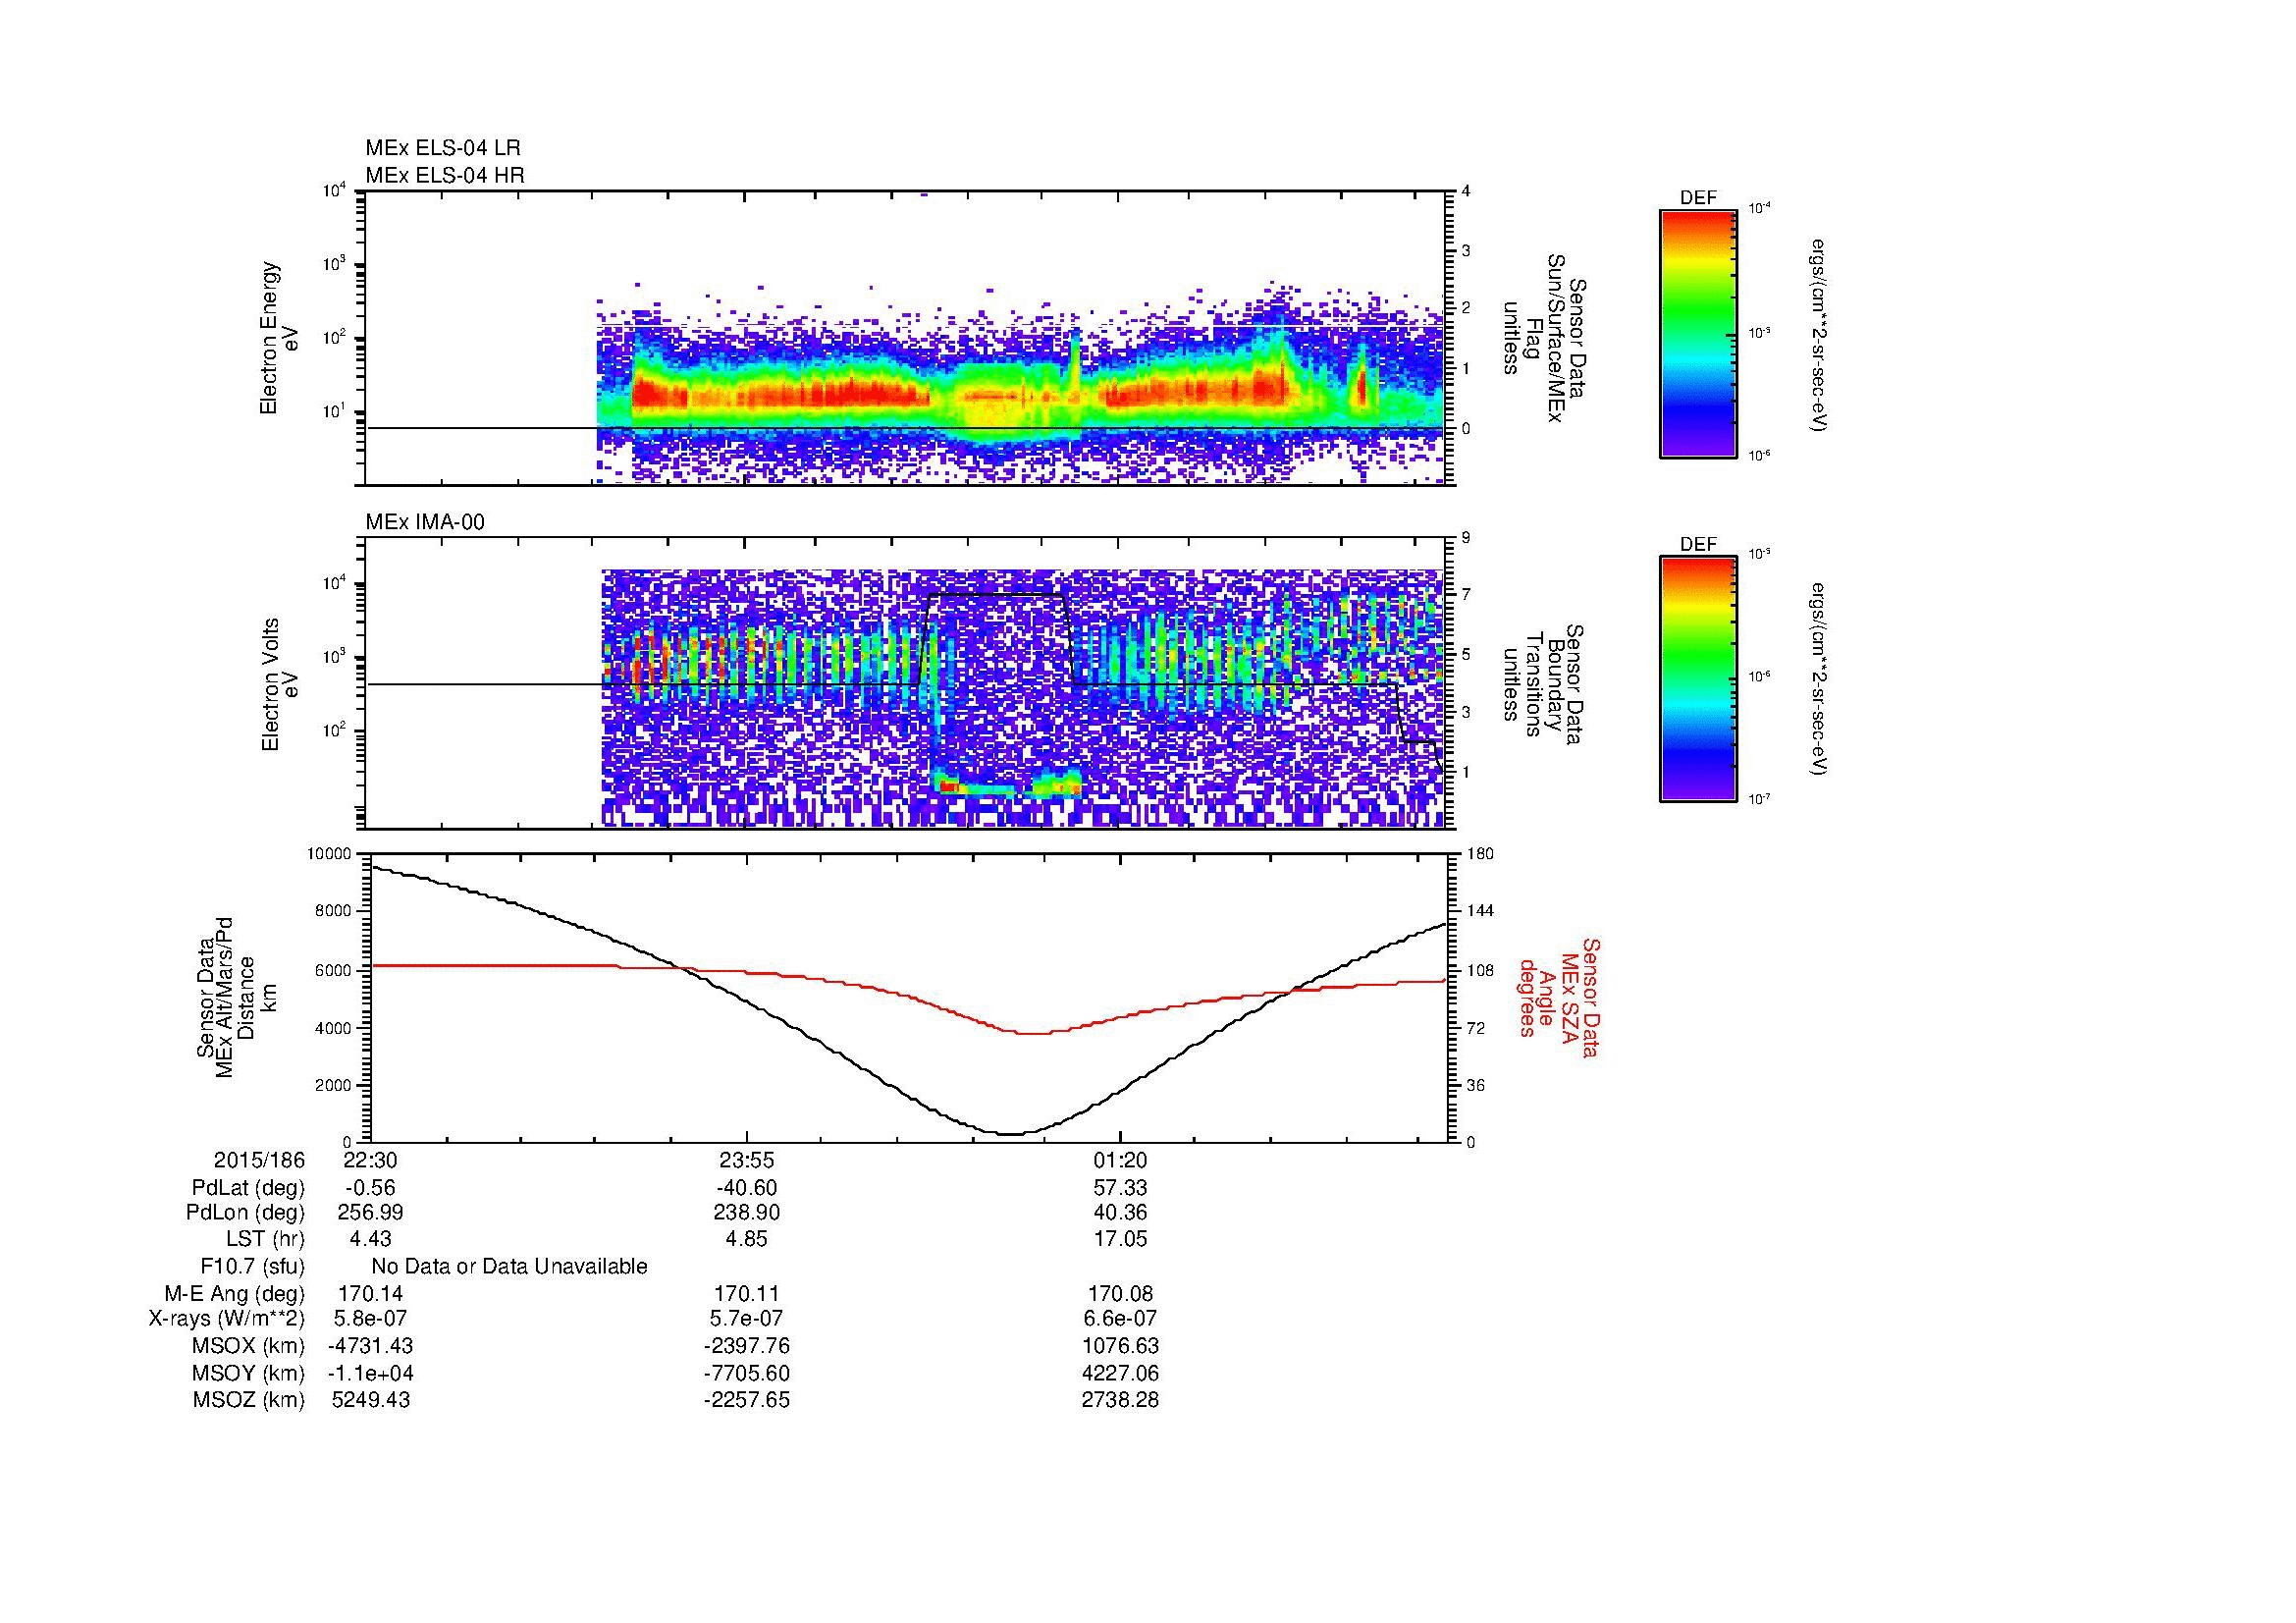Screen dimensions: 2296x1623
Task: Click the MSOY value '-1.1e+04'
Action: tap(370, 1373)
